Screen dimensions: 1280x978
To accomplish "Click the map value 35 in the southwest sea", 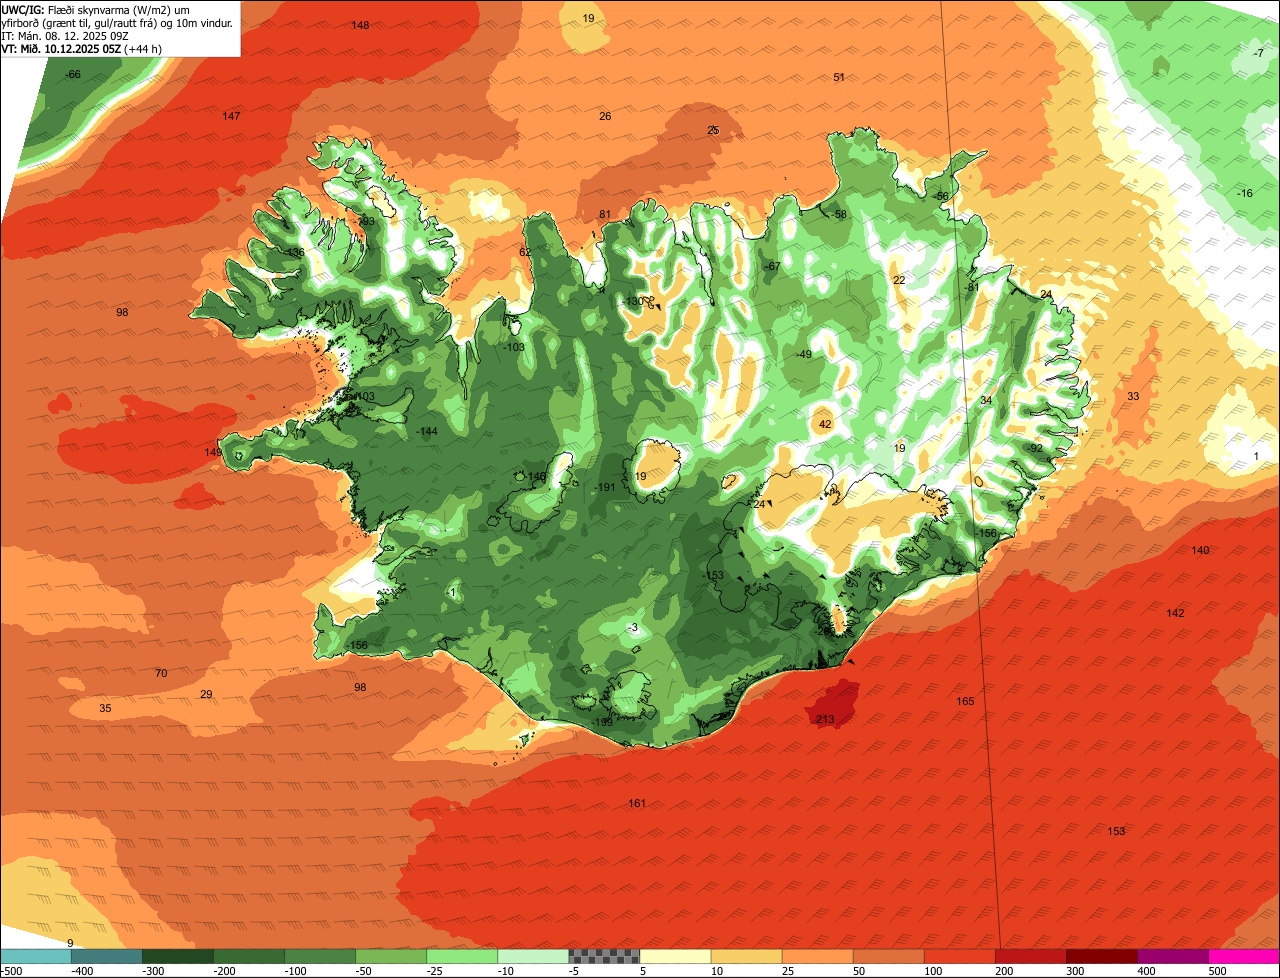I will click(105, 708).
